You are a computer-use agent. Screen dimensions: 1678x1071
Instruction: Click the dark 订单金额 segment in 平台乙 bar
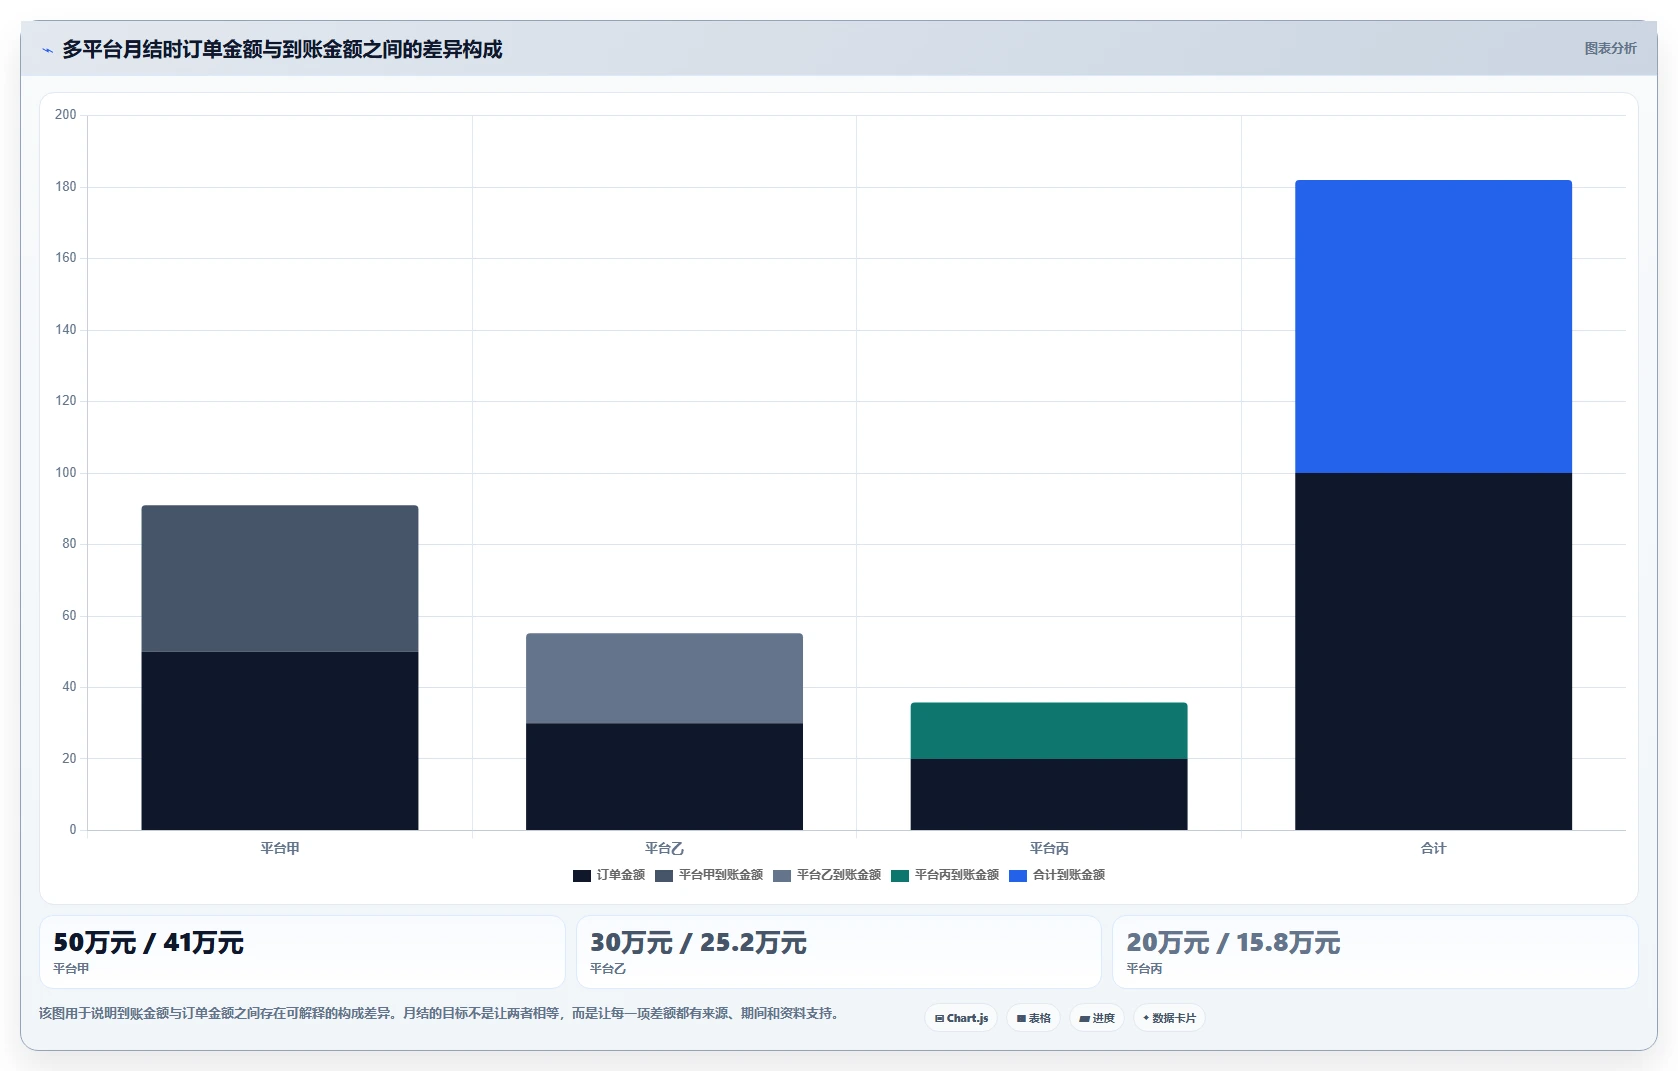tap(664, 776)
